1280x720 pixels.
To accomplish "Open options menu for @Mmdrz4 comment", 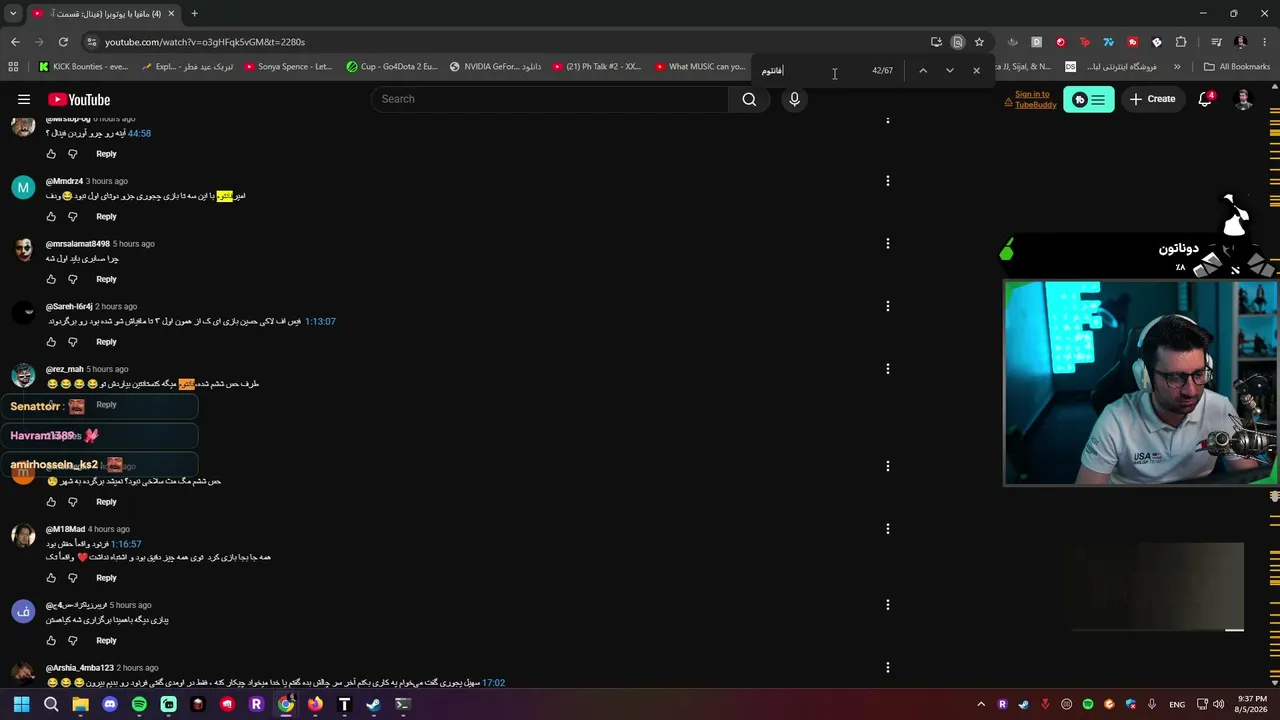I will 887,181.
